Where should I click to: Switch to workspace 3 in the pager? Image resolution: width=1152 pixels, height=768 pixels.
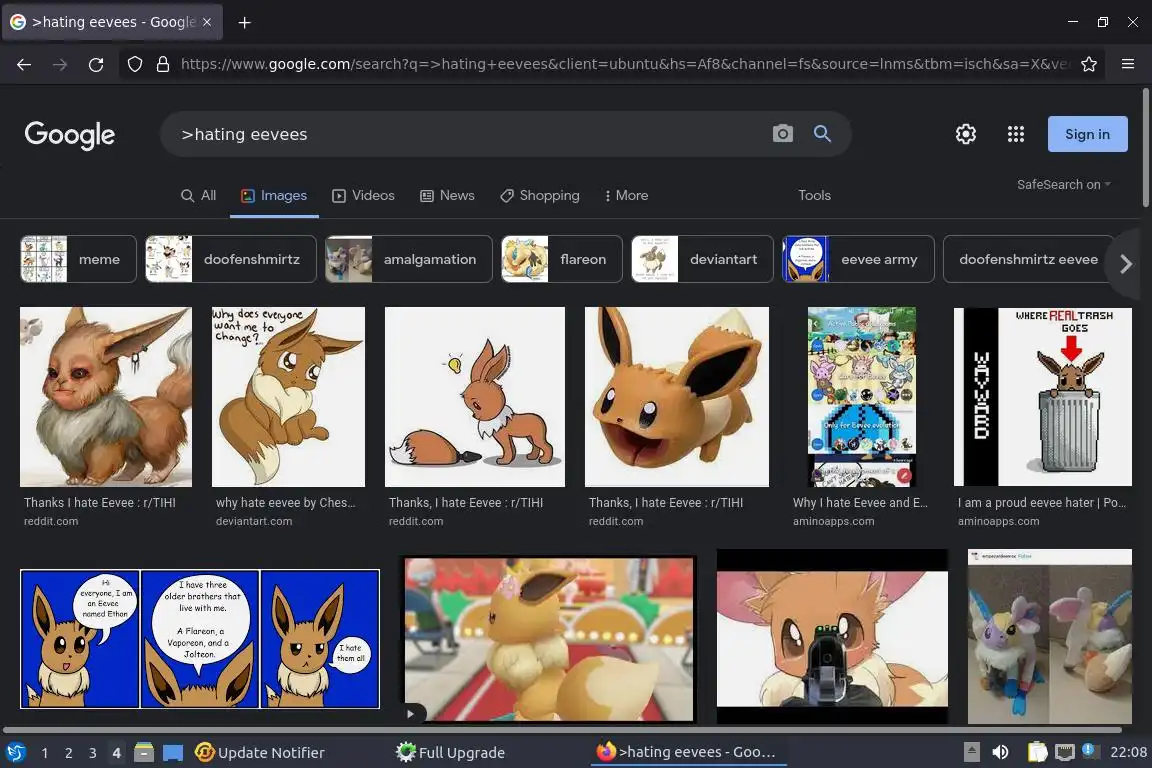coord(93,753)
